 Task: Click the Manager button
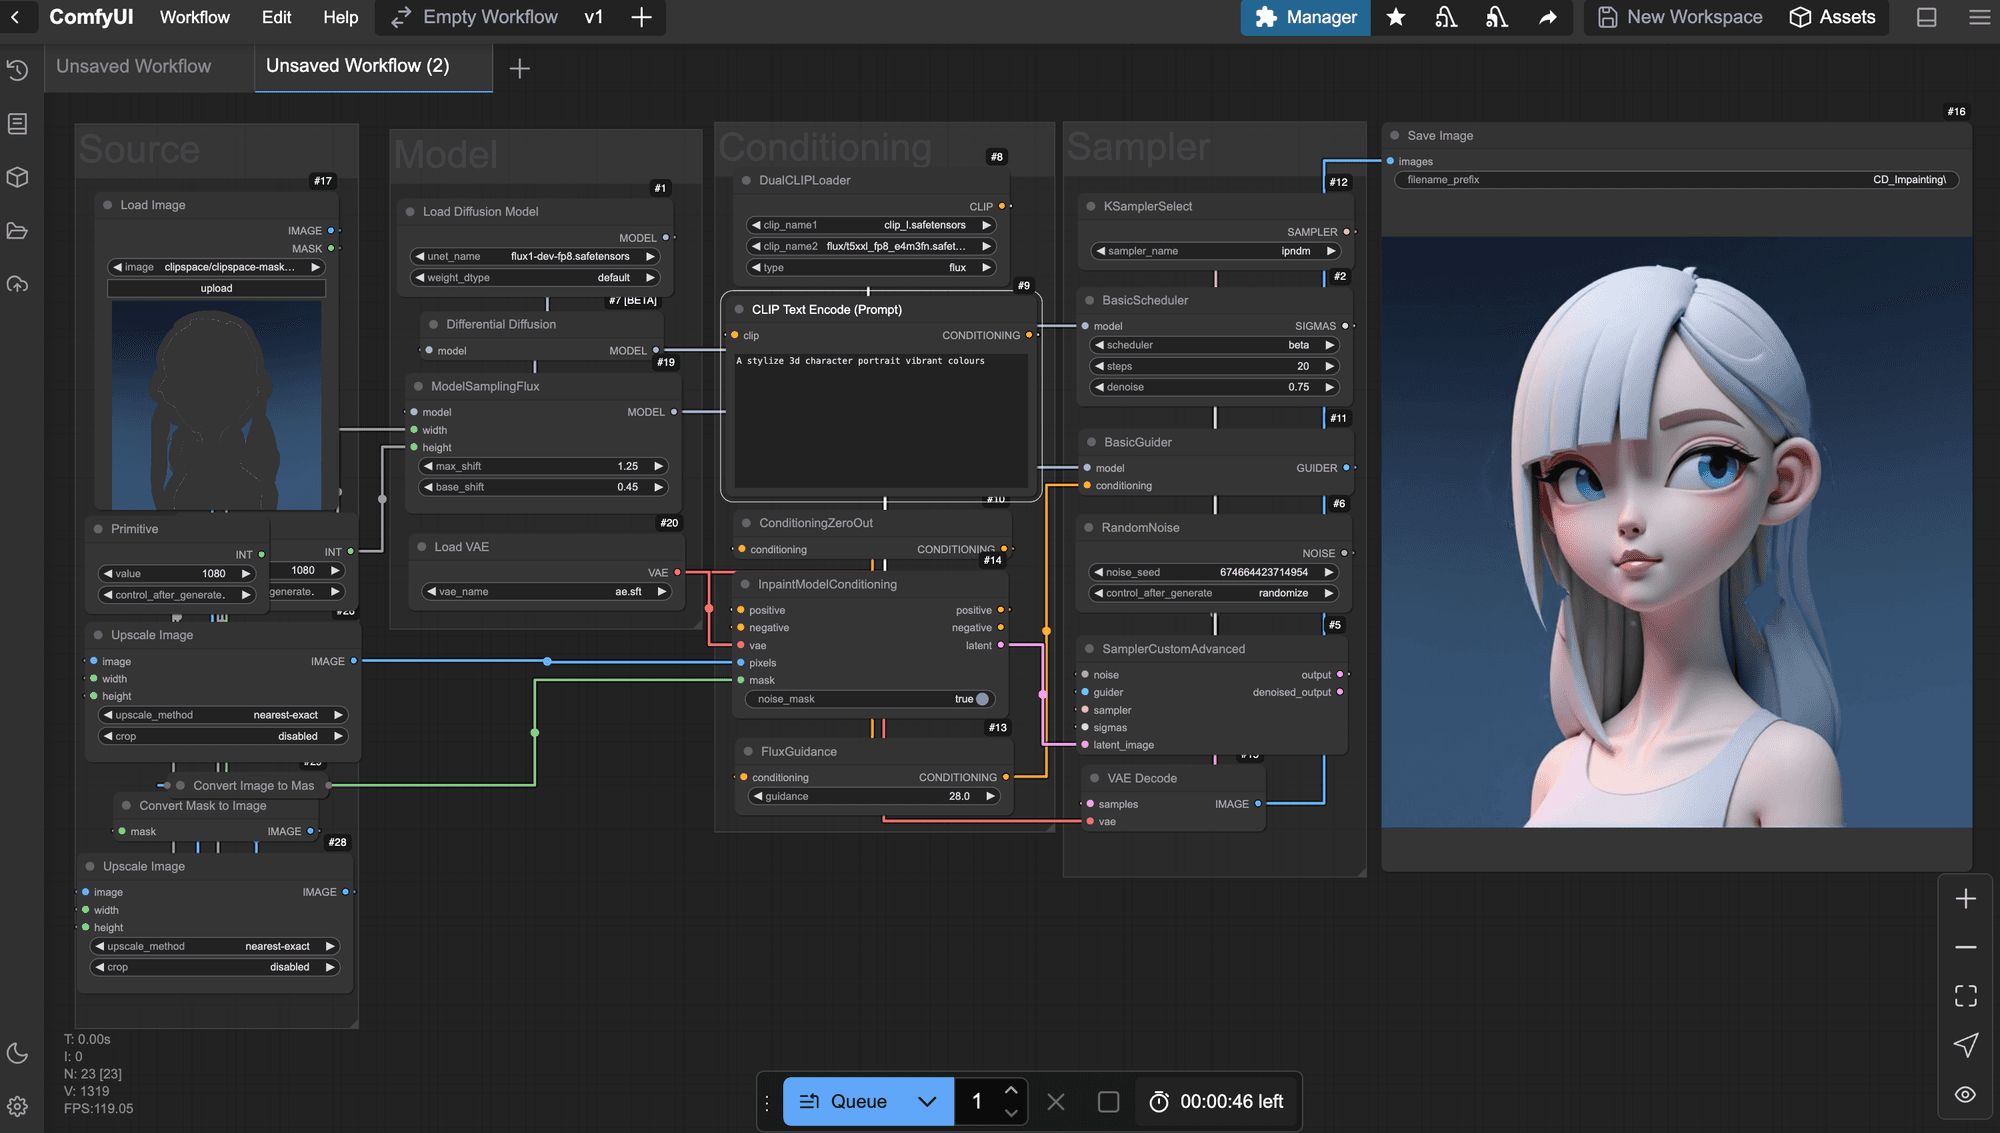pyautogui.click(x=1305, y=17)
